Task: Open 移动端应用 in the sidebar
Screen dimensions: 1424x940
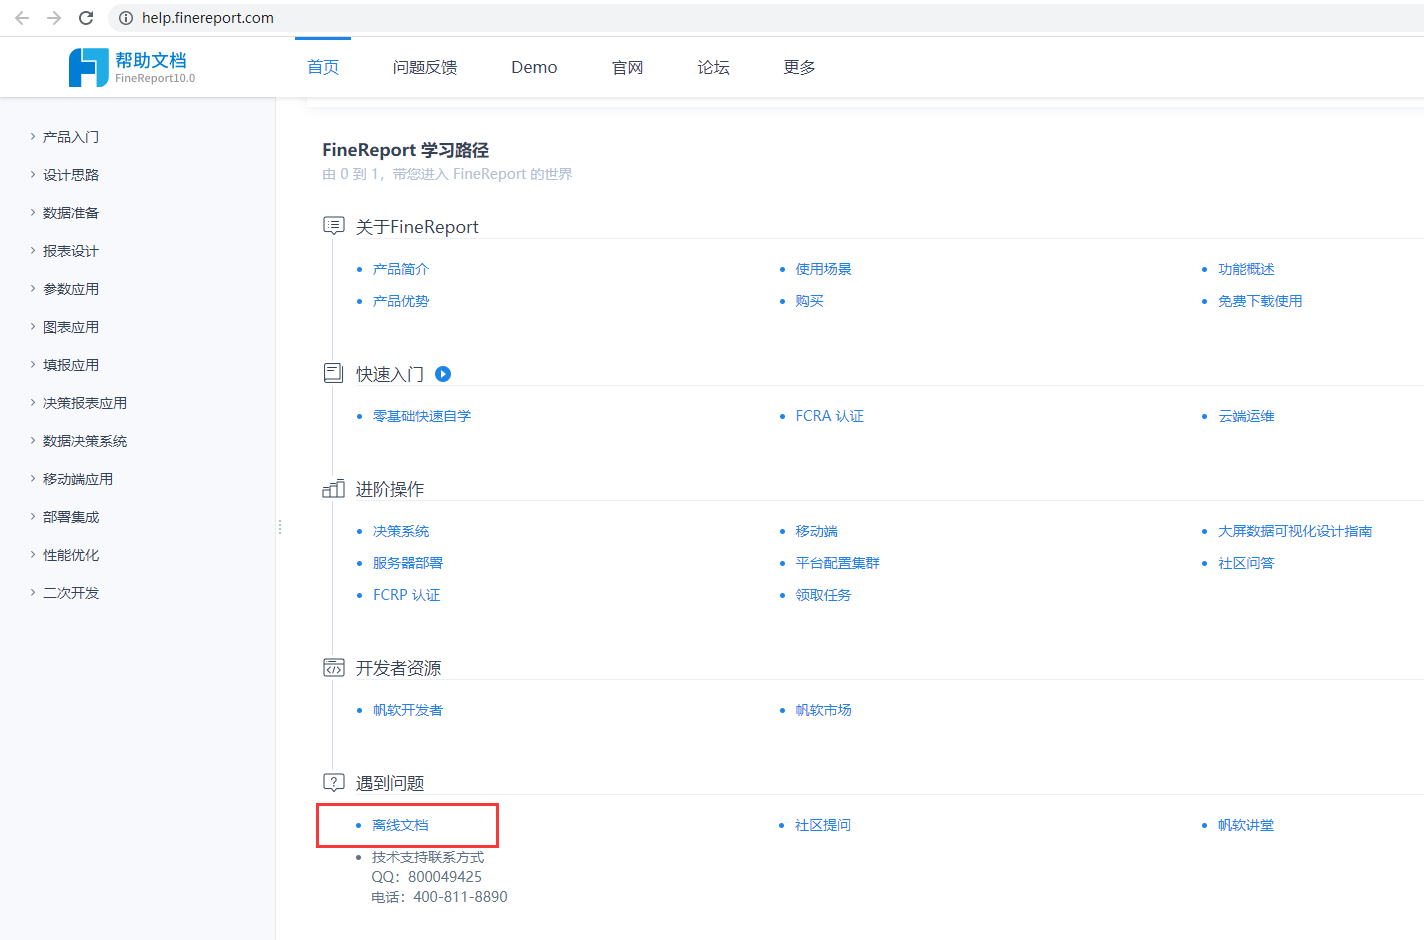Action: point(78,479)
